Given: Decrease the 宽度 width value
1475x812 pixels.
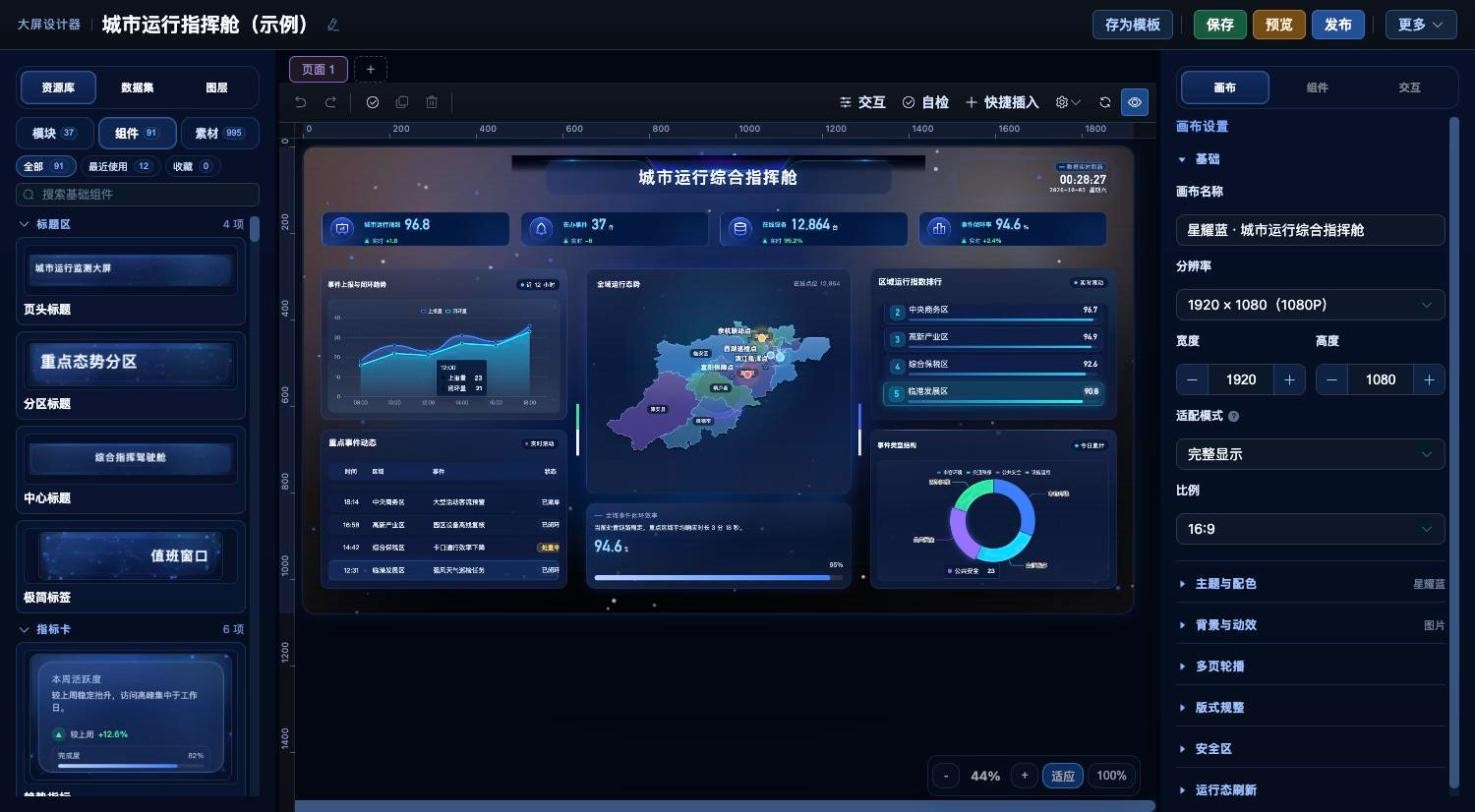Looking at the screenshot, I should 1192,380.
